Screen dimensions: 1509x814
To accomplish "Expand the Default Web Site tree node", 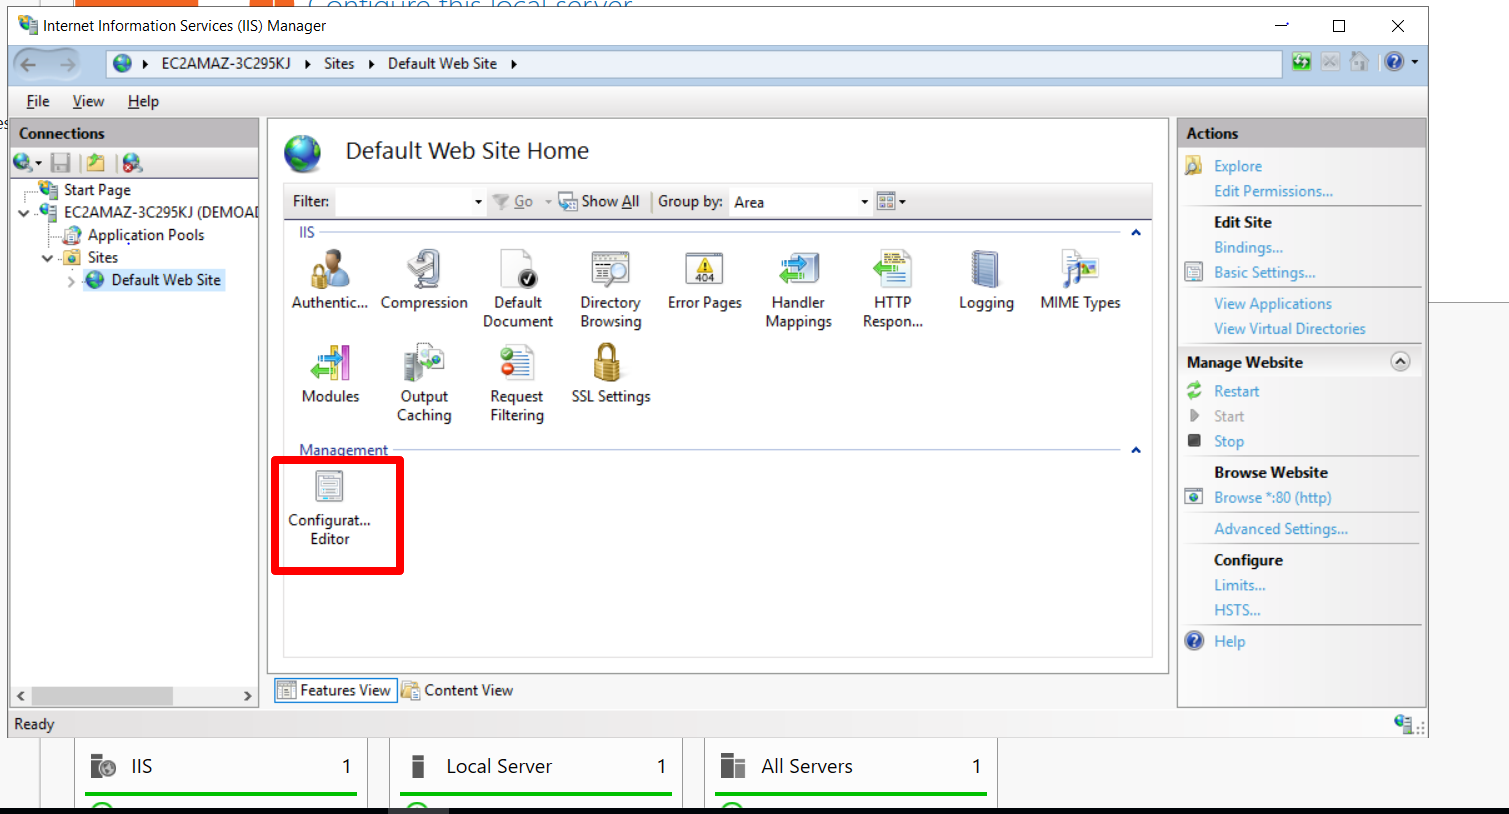I will point(71,281).
